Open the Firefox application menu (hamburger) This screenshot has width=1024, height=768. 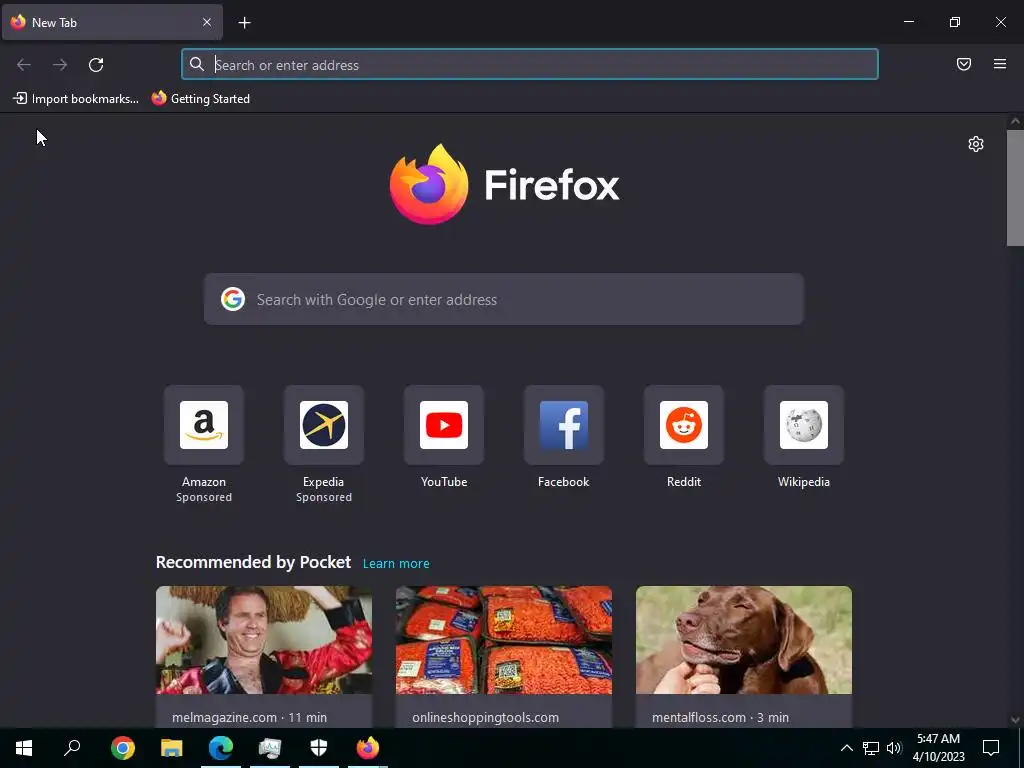pos(1000,64)
